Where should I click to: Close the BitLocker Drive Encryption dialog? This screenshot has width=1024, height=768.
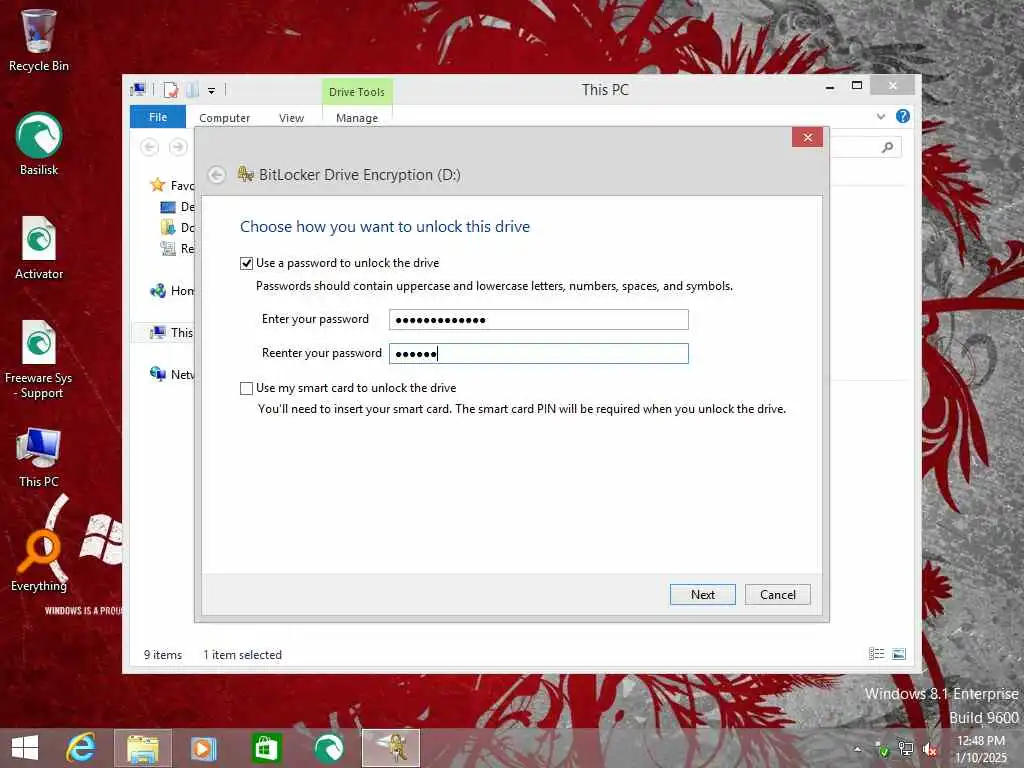tap(807, 137)
